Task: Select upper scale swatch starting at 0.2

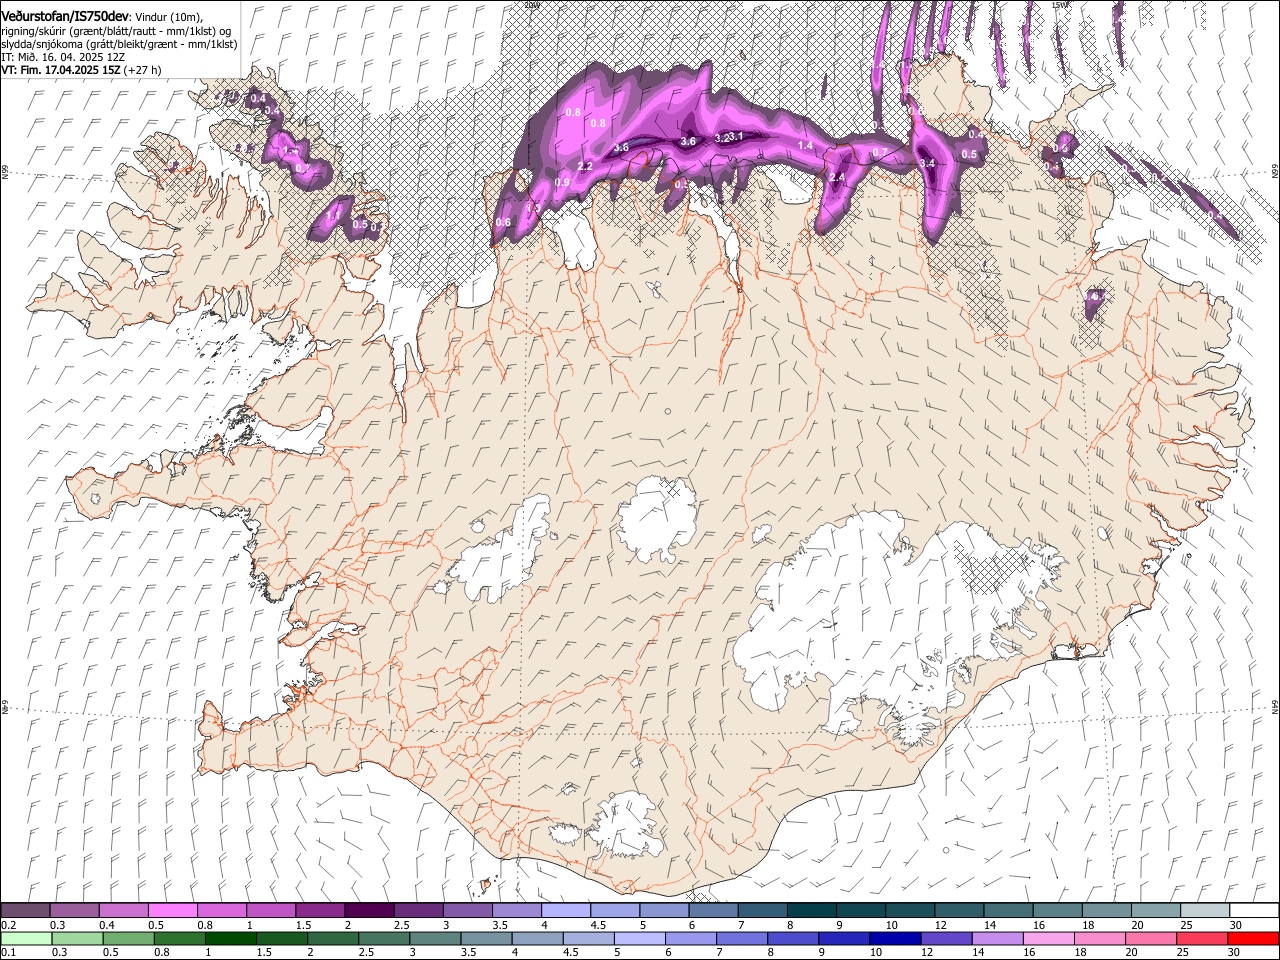Action: [25, 910]
